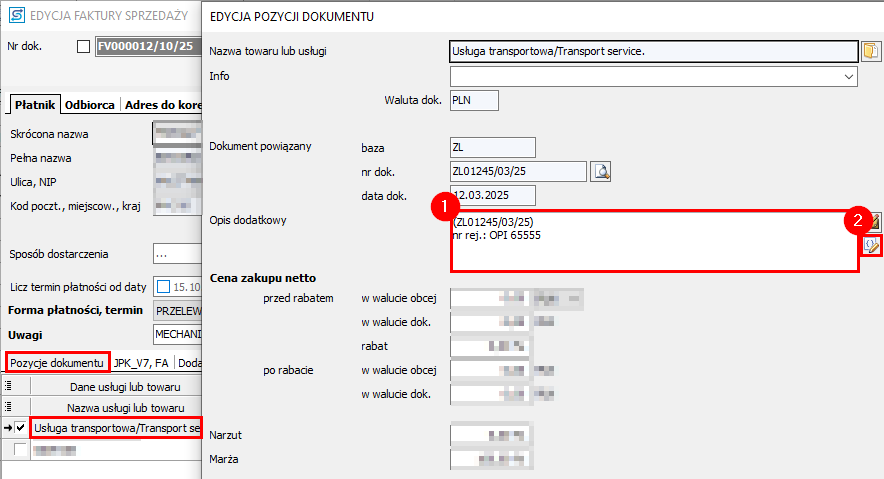The height and width of the screenshot is (479, 884).
Task: Select the Pozycje dokumentu tab
Action: [57, 362]
